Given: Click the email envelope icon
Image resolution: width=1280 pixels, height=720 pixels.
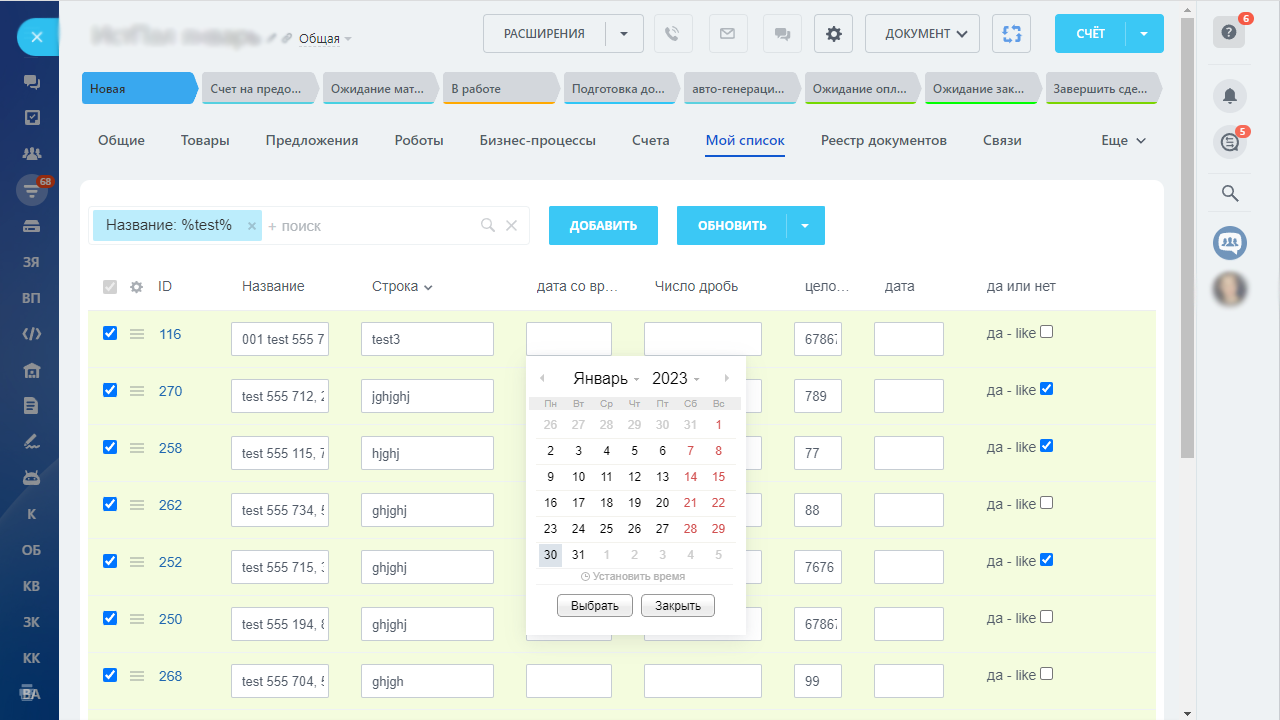Looking at the screenshot, I should tap(727, 34).
